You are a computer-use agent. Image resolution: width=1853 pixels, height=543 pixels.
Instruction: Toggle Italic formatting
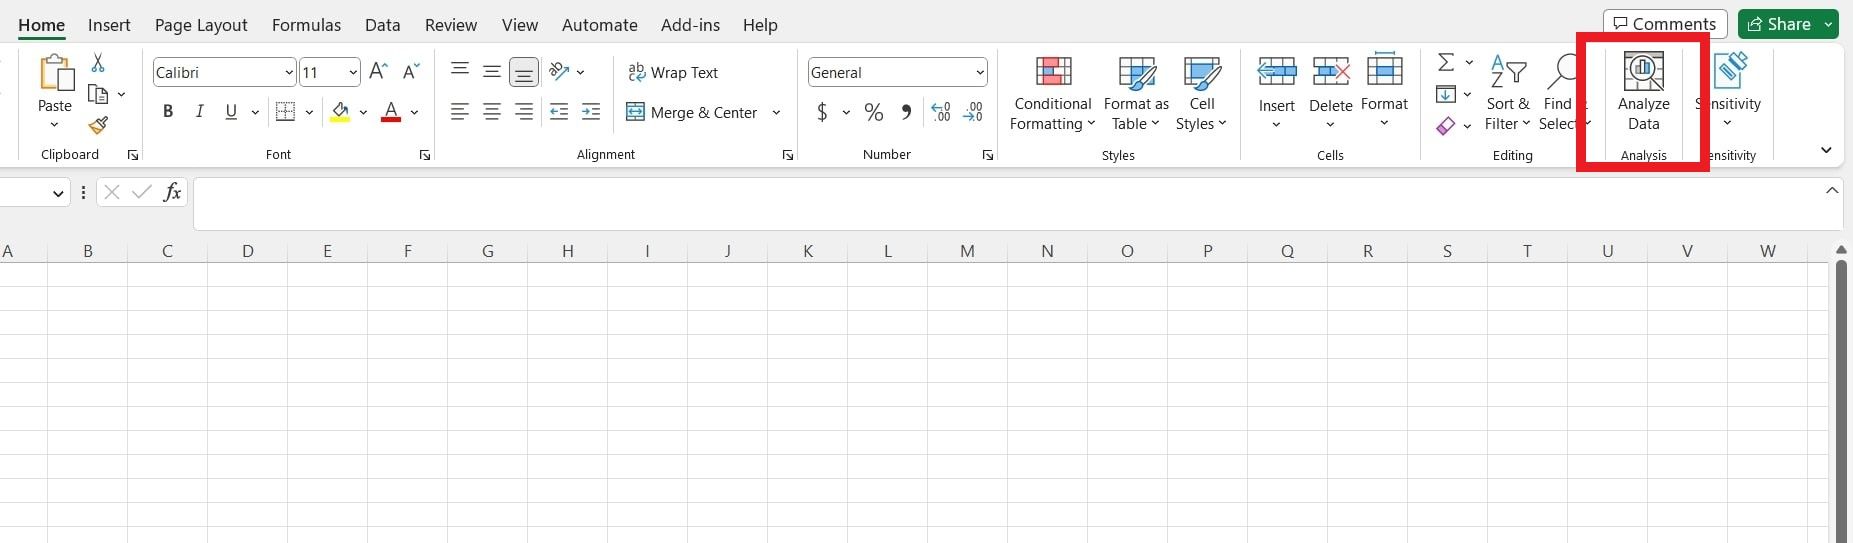[199, 112]
